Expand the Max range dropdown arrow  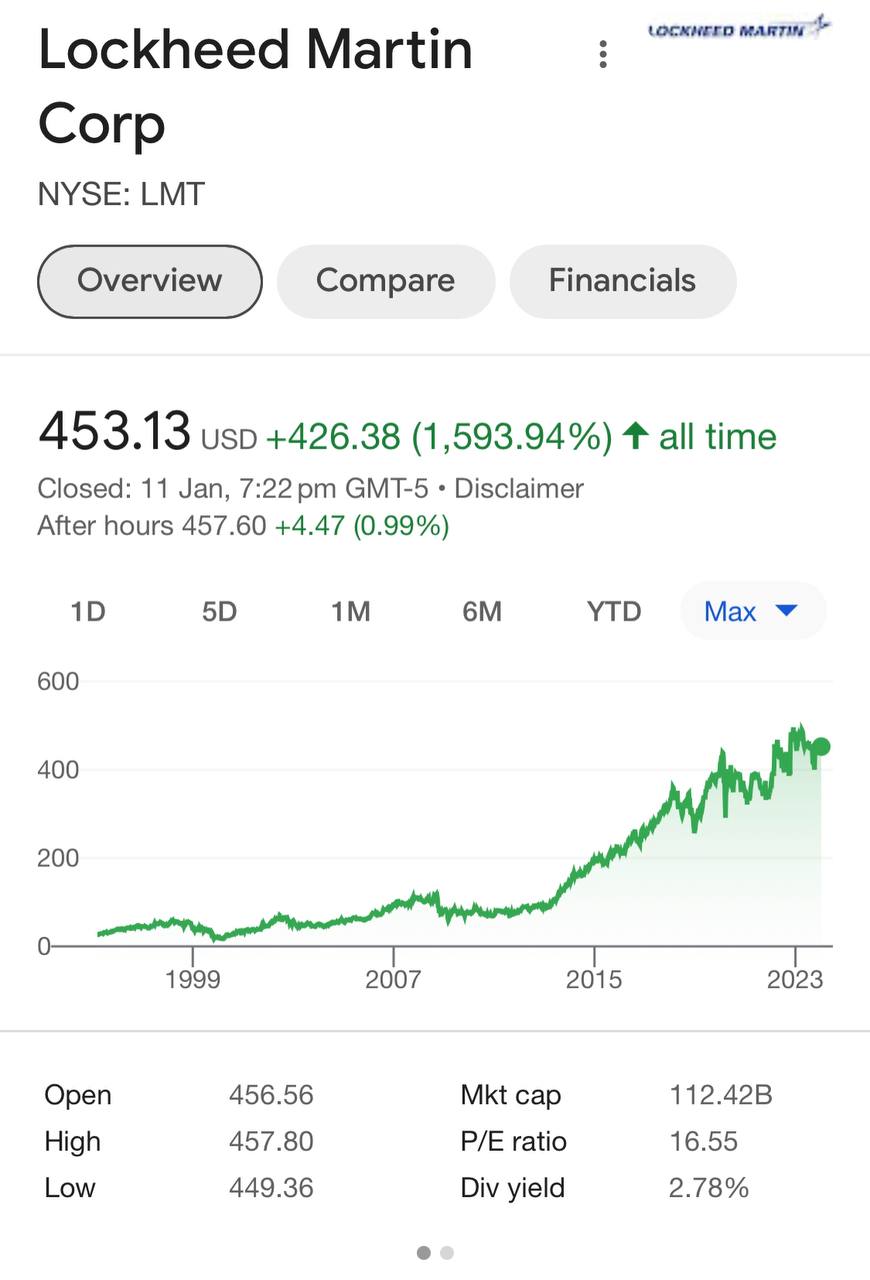pos(786,610)
